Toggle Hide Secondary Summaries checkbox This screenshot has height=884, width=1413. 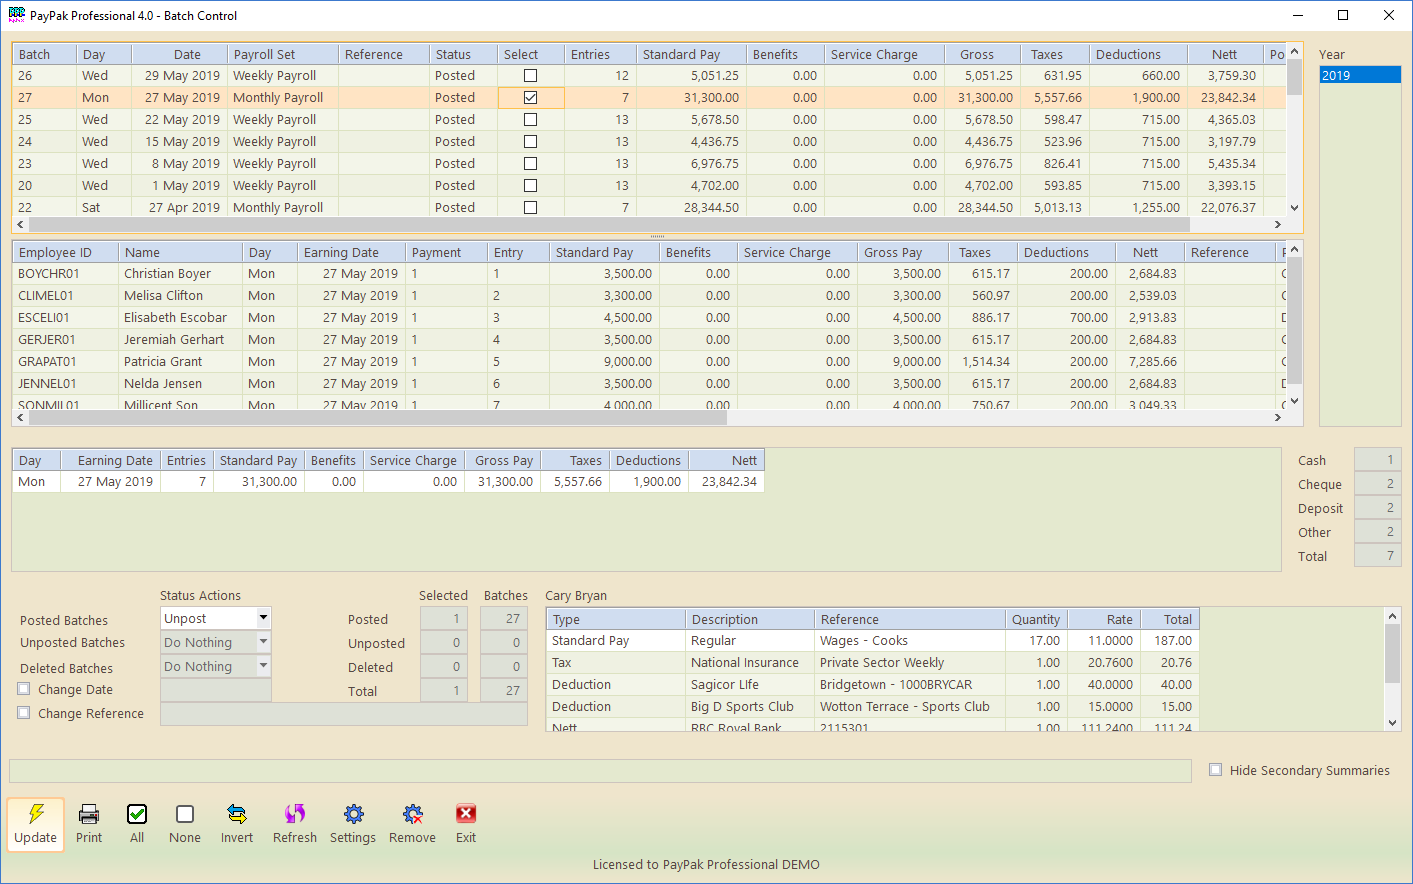click(1216, 770)
